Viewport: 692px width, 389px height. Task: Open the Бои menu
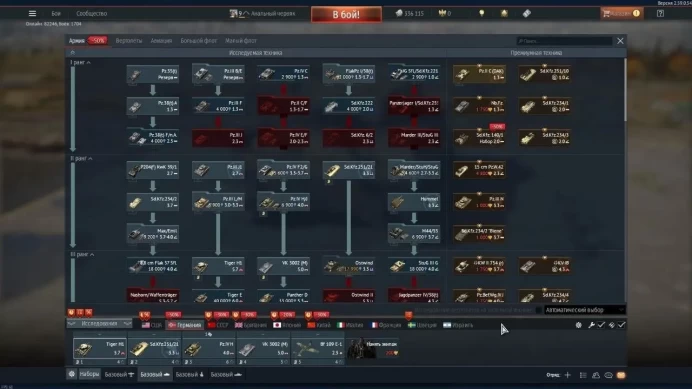point(56,14)
